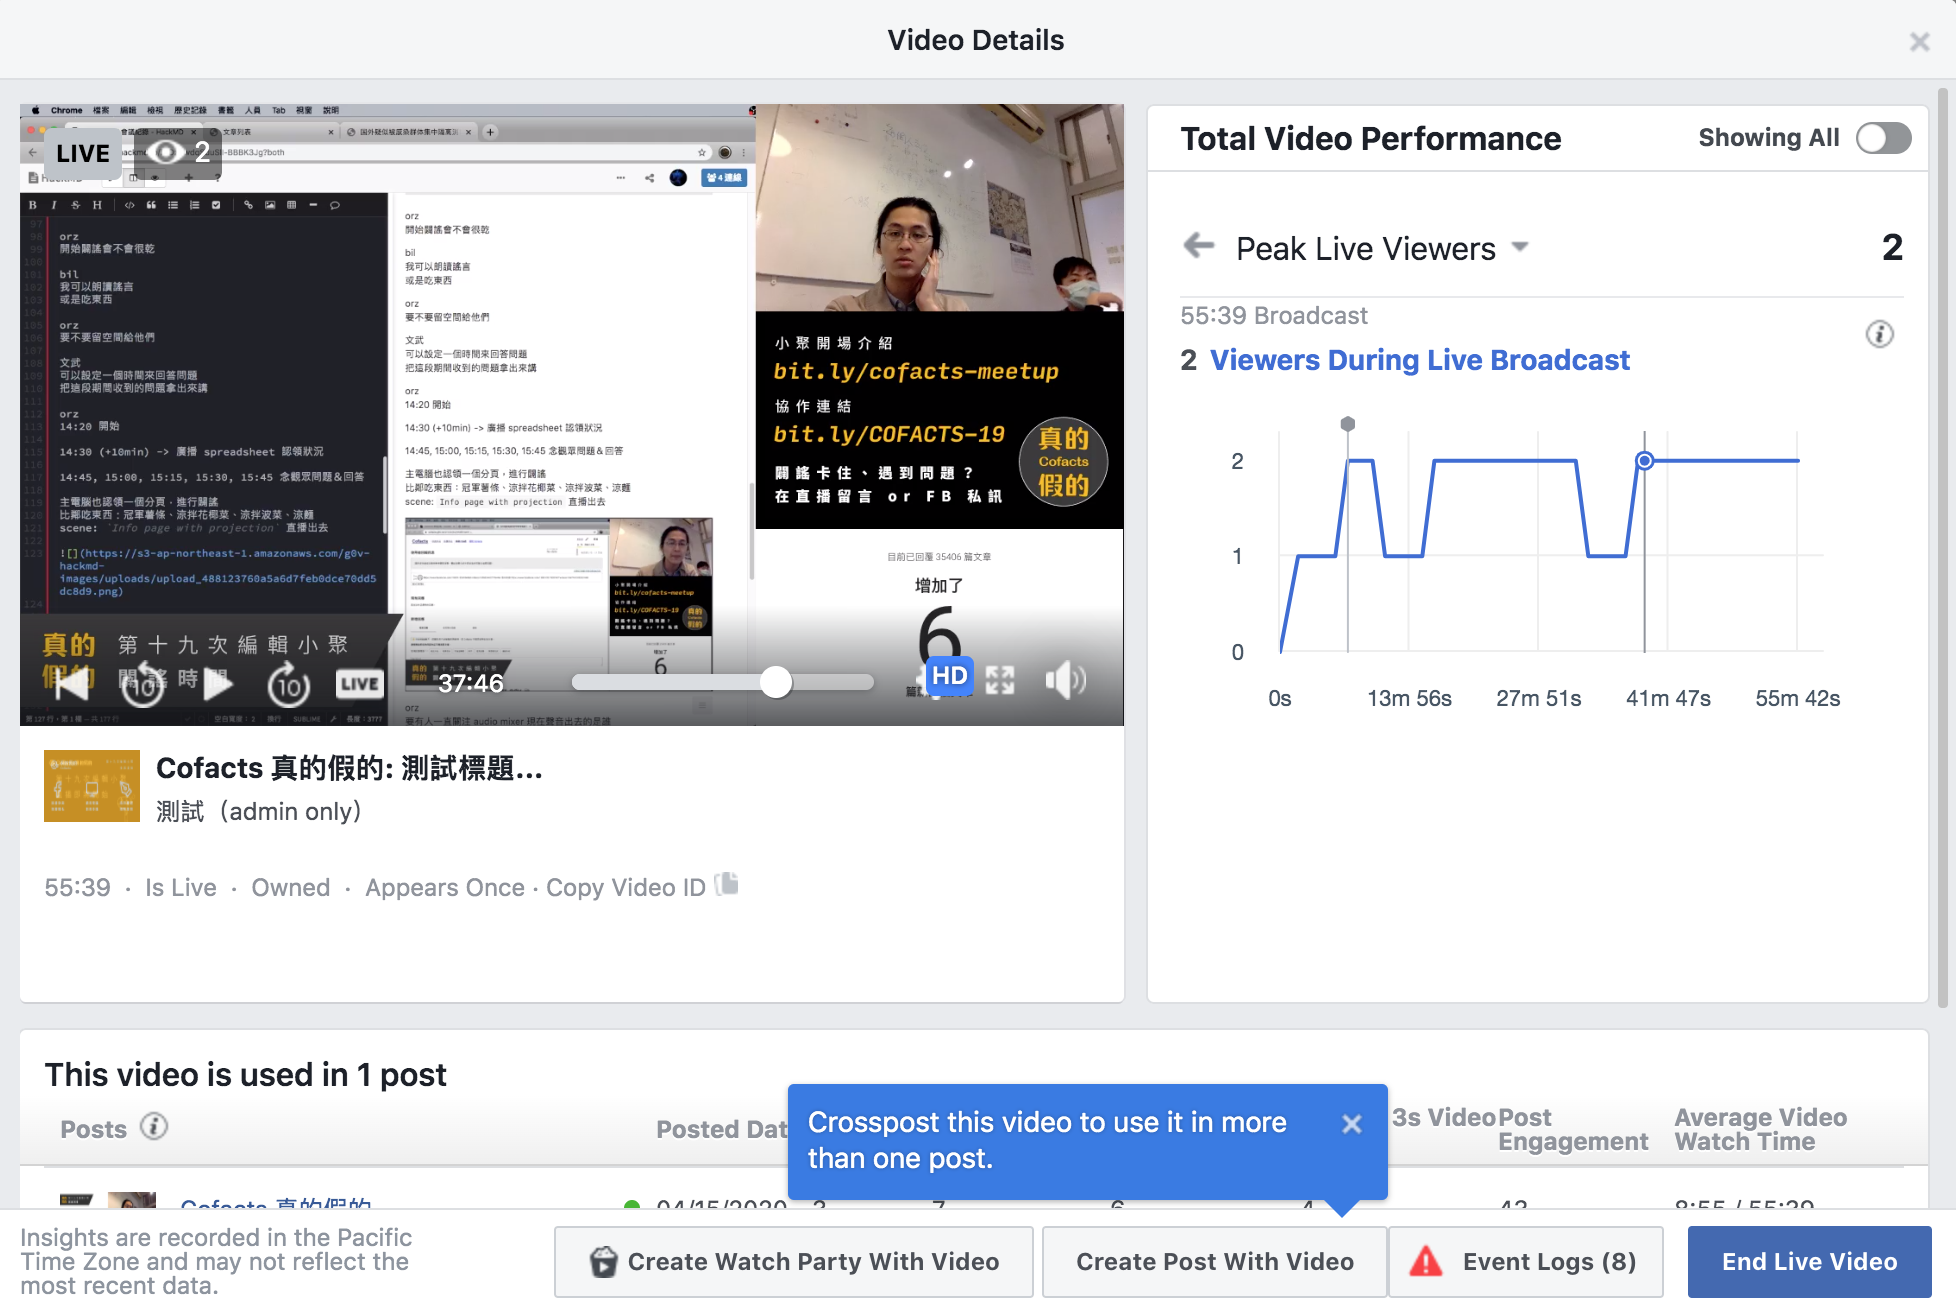Mute the video with the volume icon
1956x1308 pixels.
click(1065, 681)
